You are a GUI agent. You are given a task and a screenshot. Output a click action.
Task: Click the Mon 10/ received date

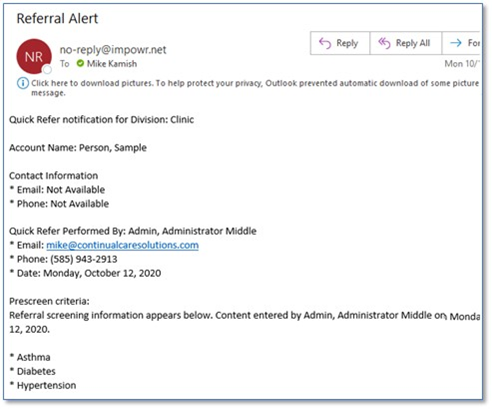[462, 64]
